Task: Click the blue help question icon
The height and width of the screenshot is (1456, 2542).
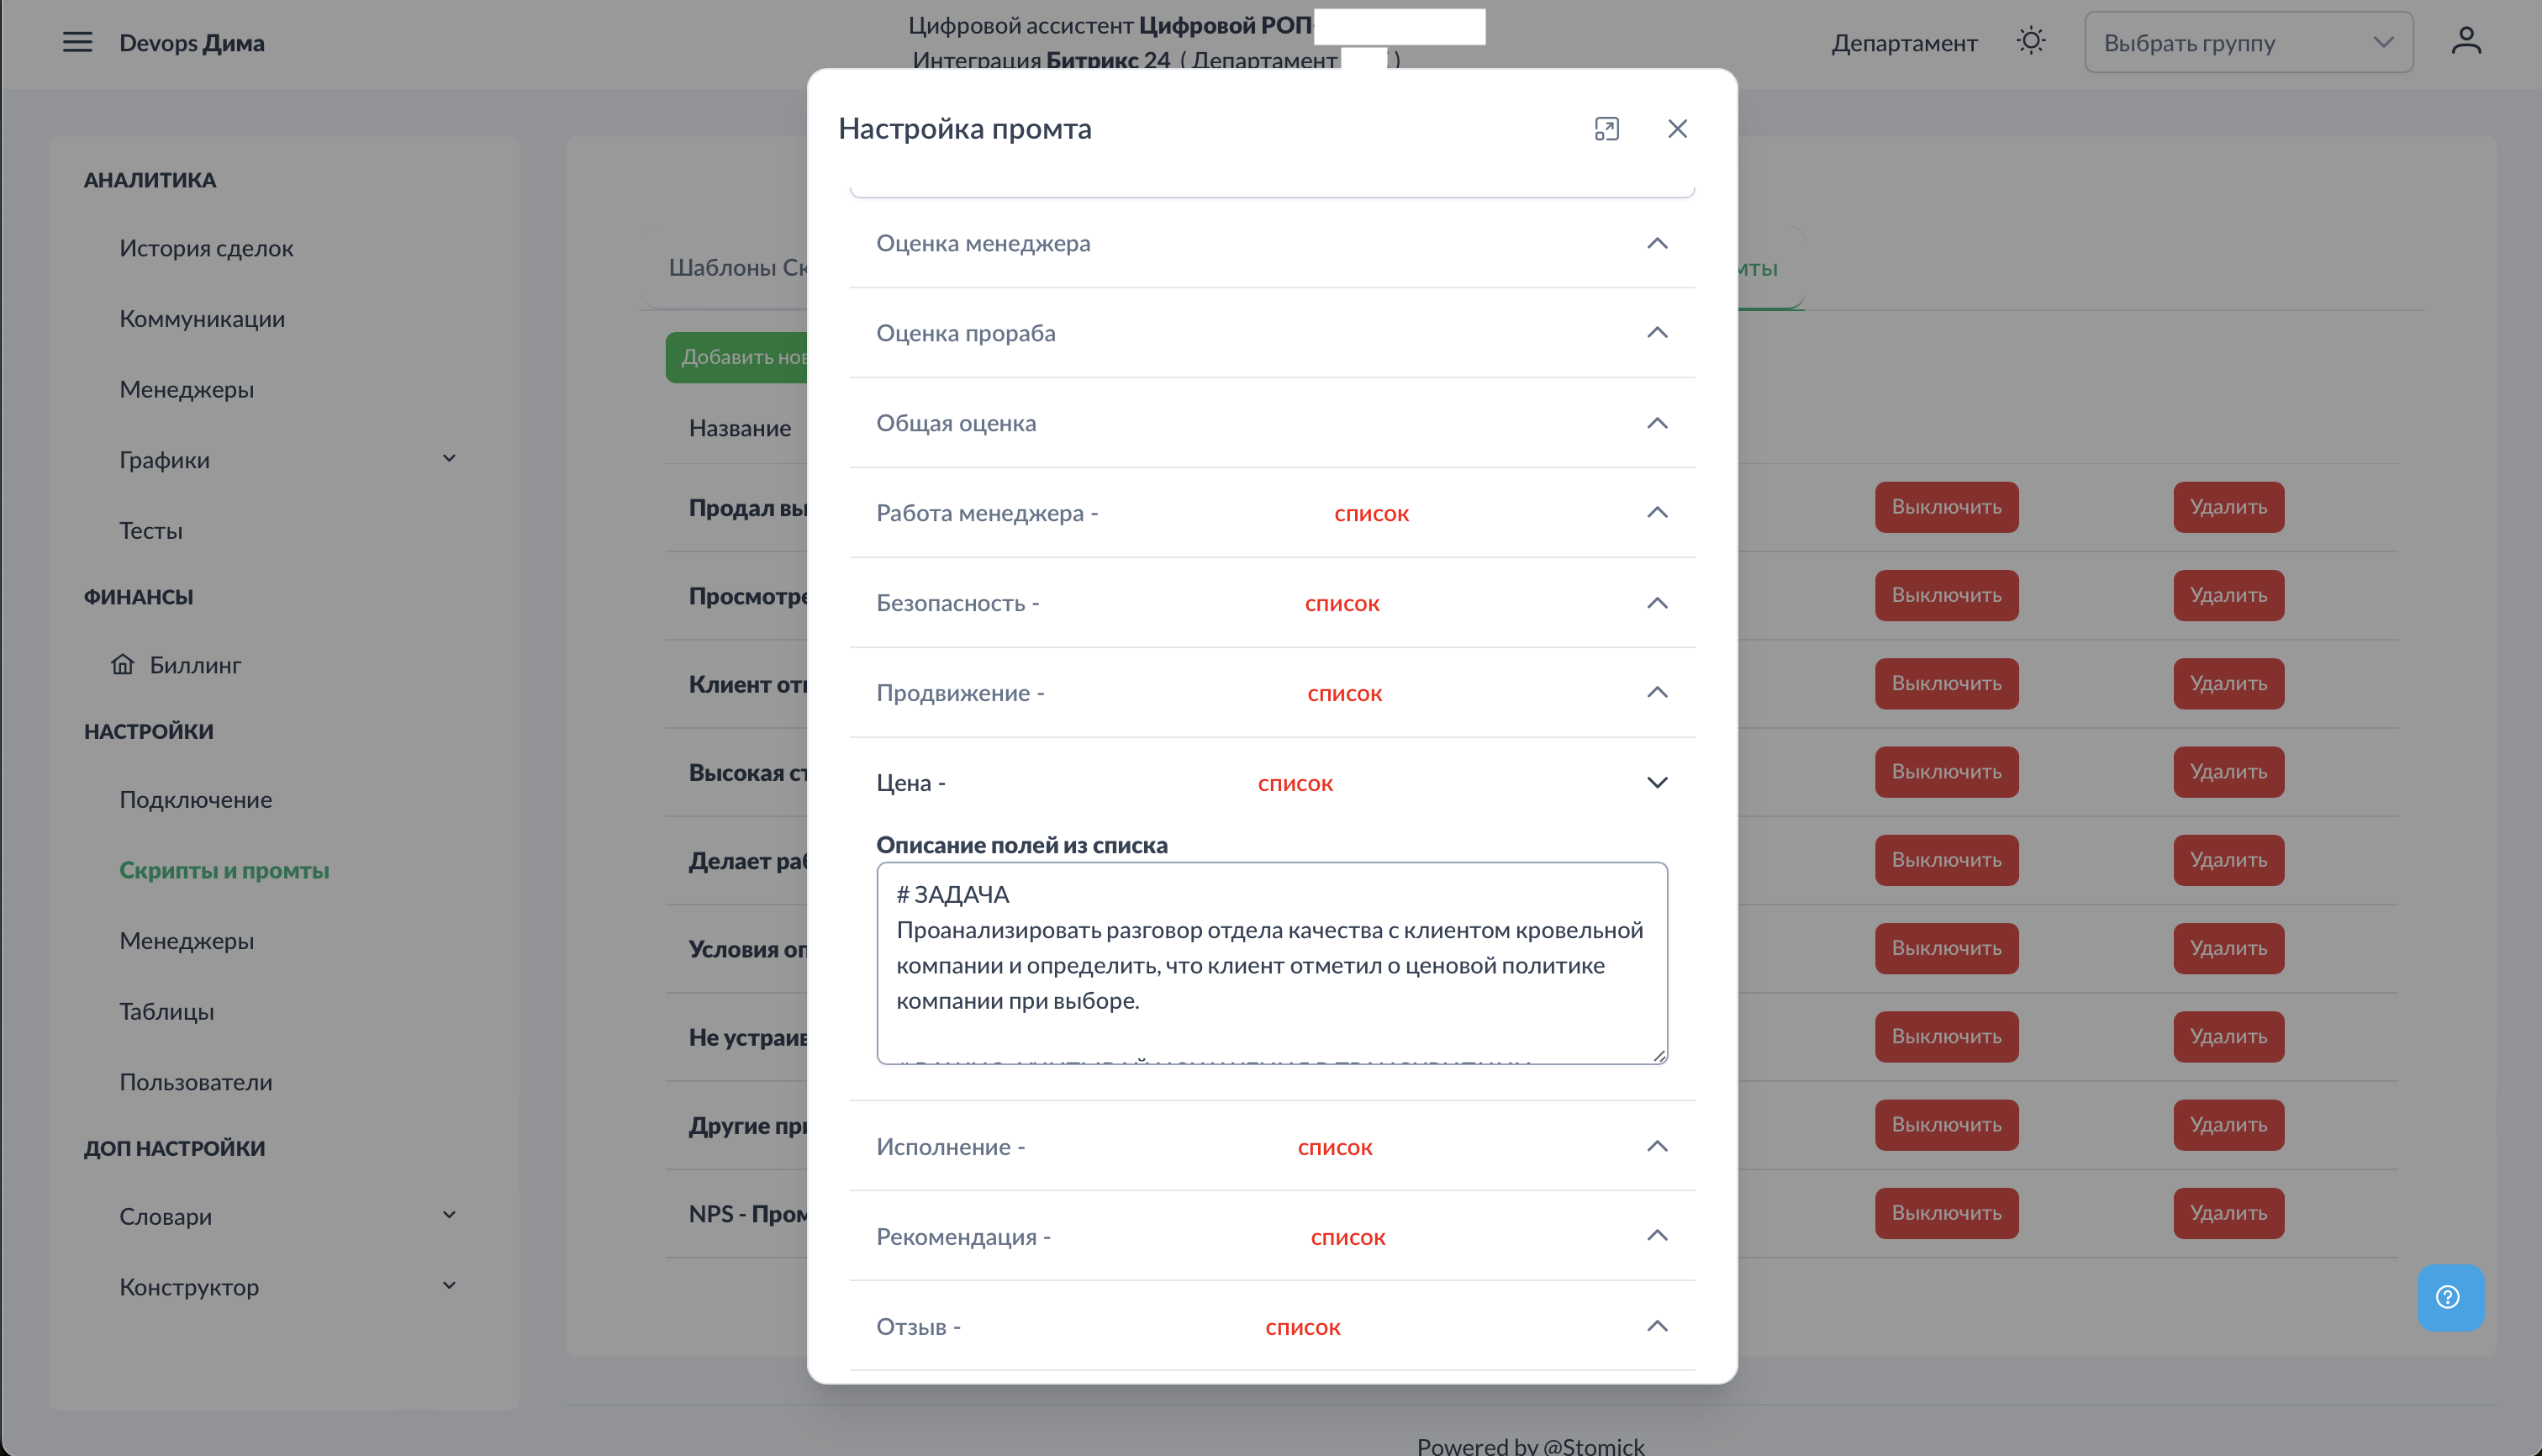Action: coord(2448,1297)
